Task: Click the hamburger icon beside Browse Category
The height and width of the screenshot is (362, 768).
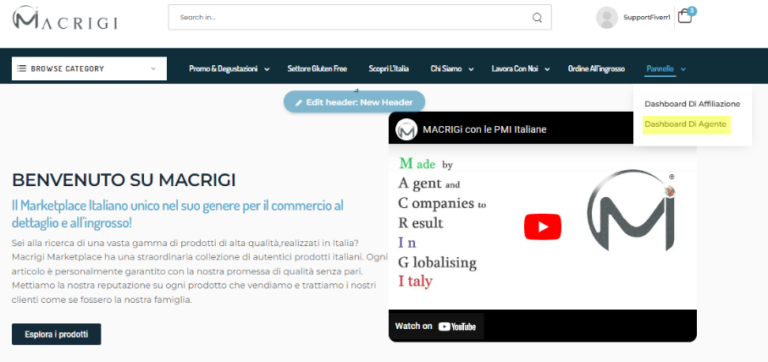Action: 22,69
